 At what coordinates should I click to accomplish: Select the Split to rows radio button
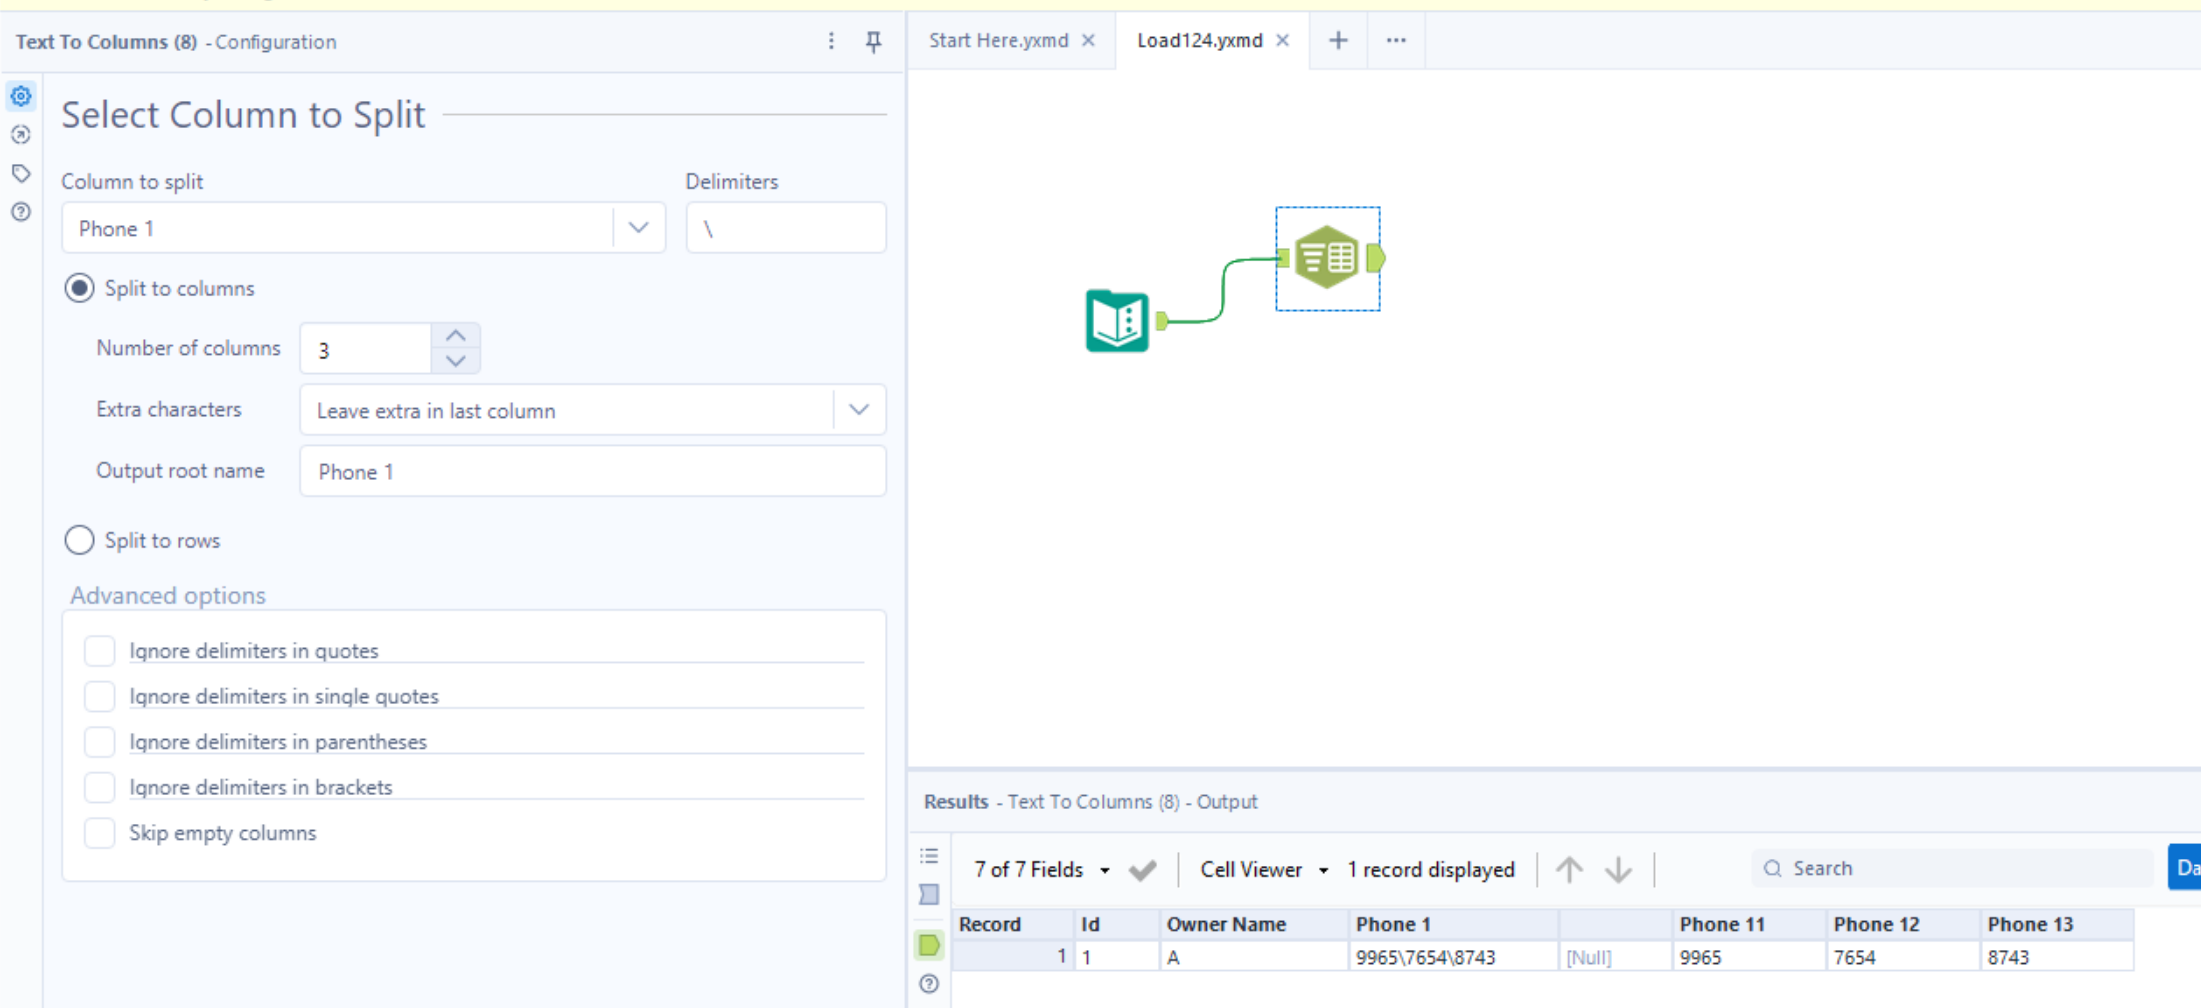(x=79, y=540)
